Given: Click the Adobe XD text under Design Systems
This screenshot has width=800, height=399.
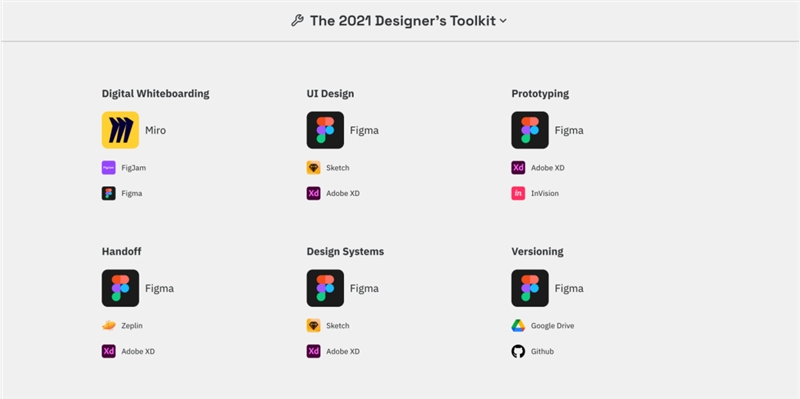Looking at the screenshot, I should tap(343, 352).
